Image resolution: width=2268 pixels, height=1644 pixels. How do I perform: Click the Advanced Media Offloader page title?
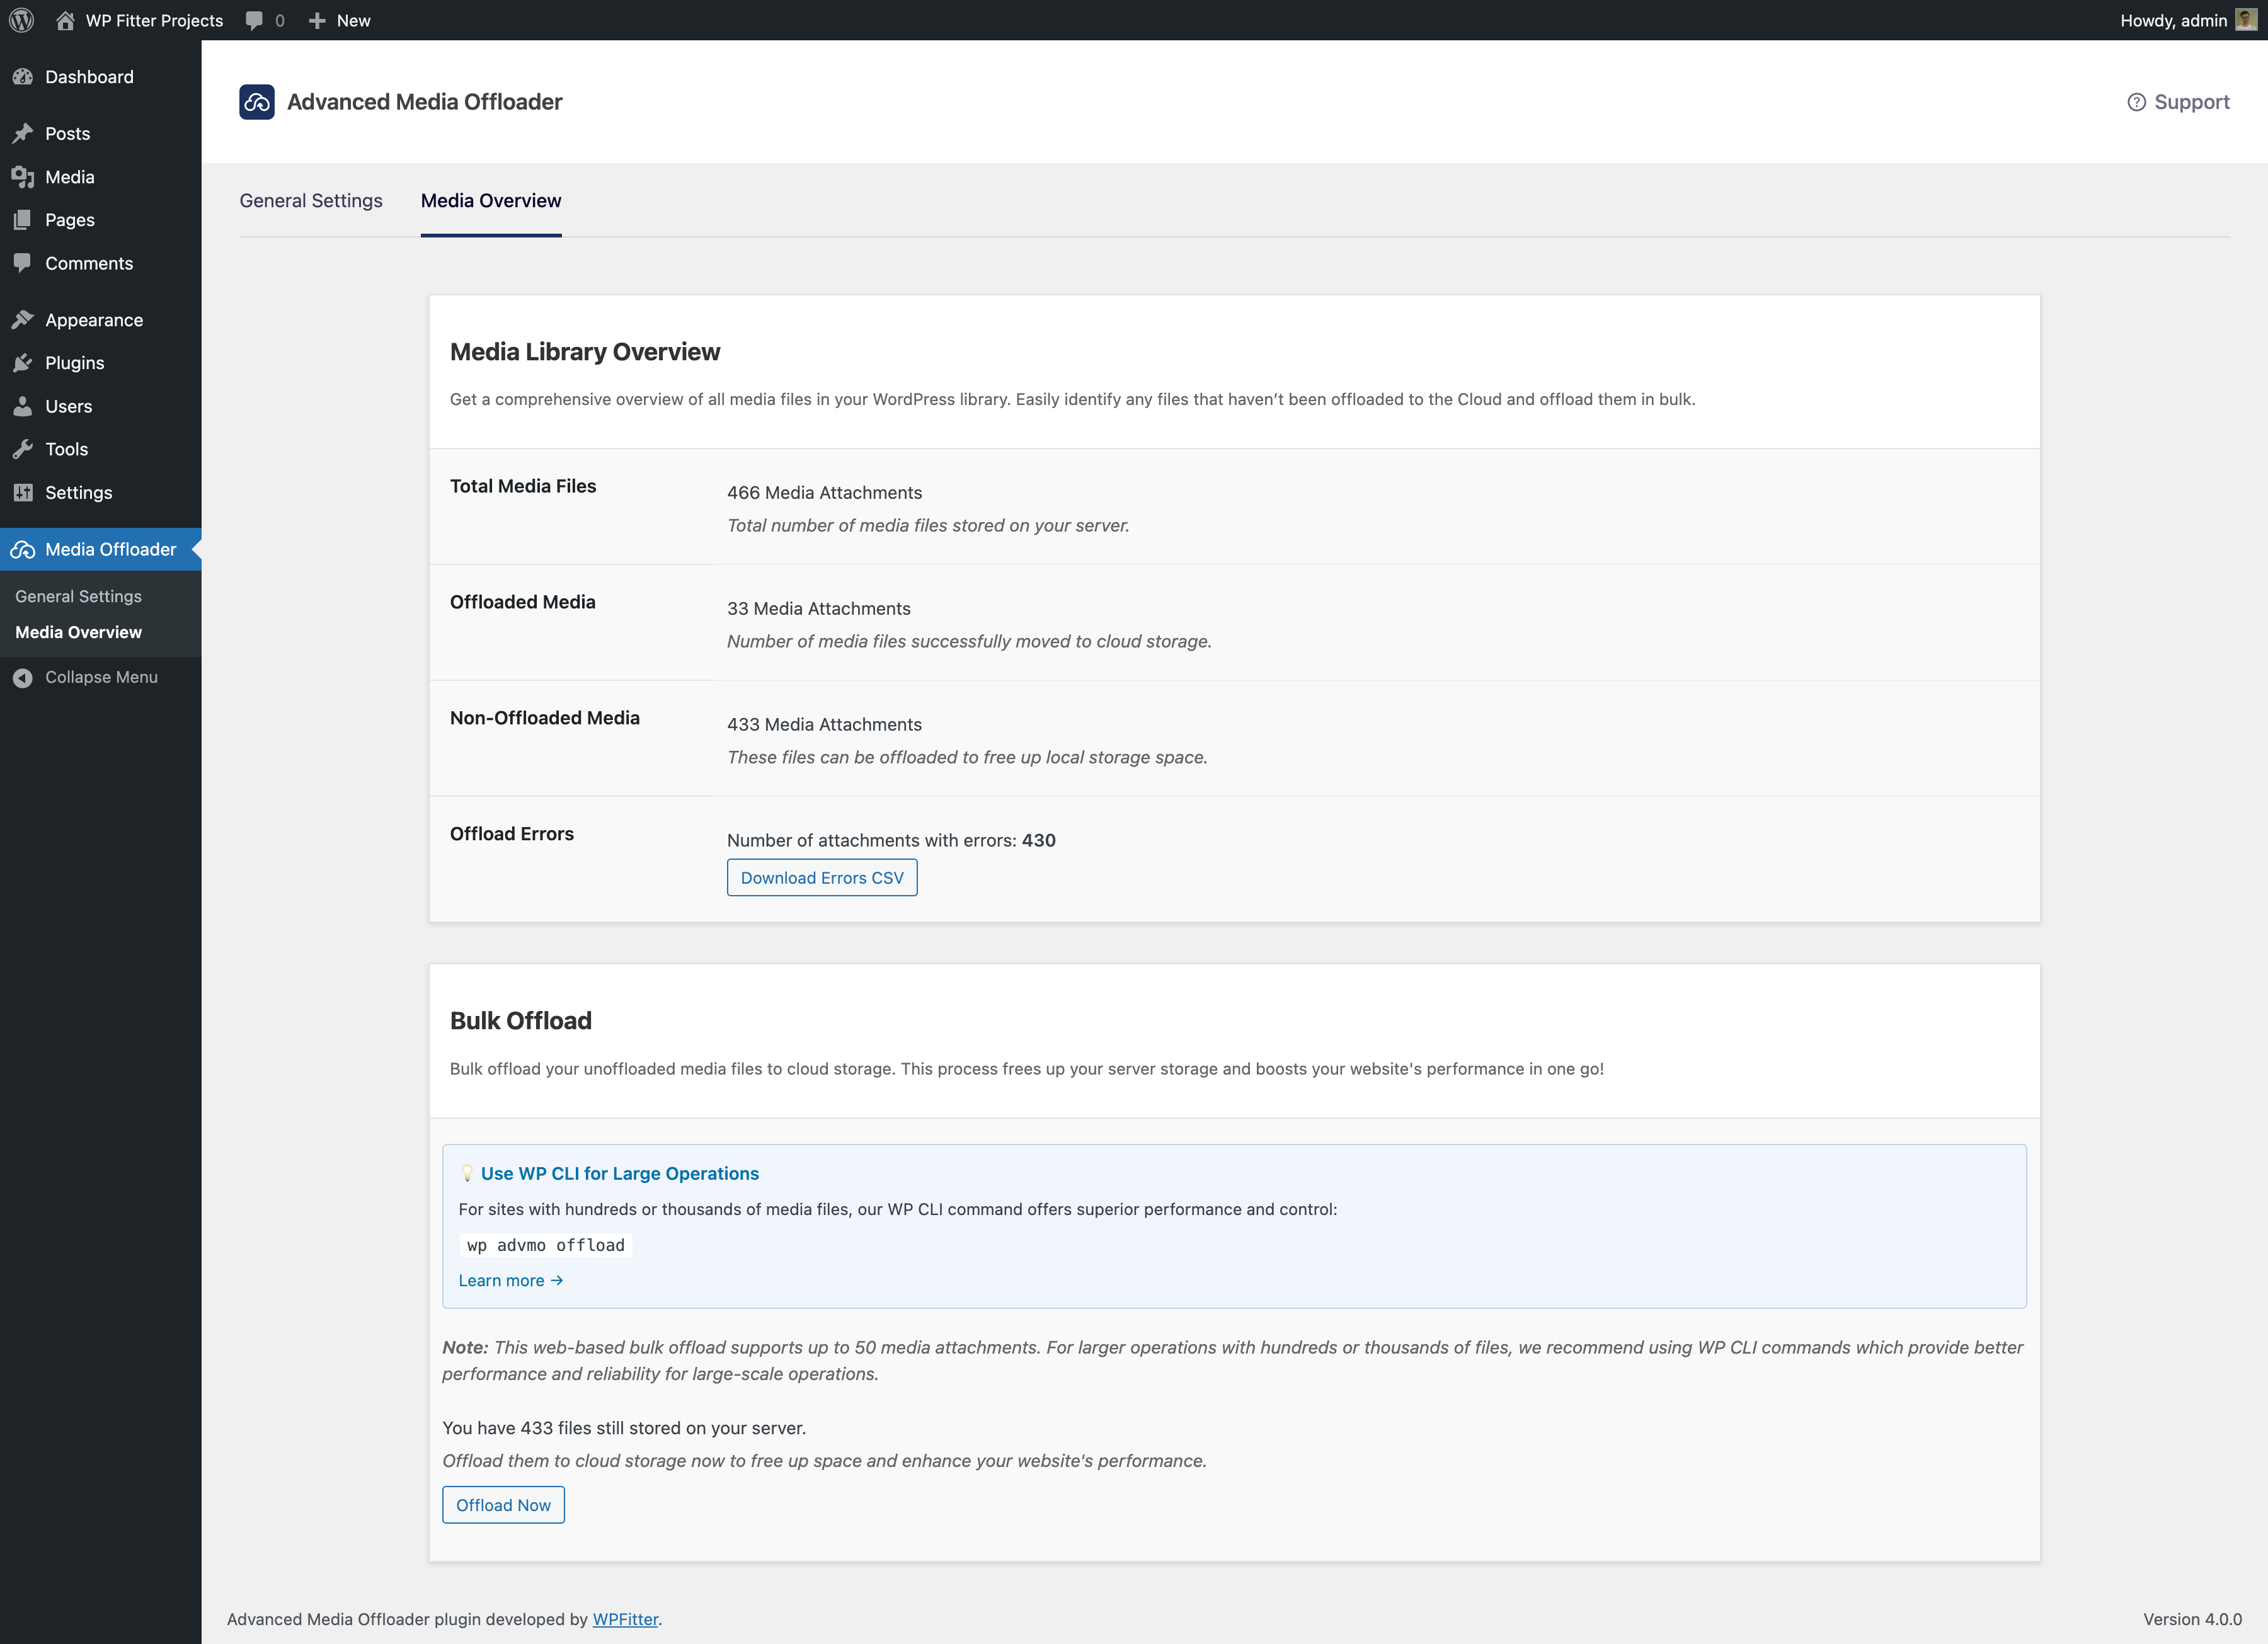click(424, 102)
